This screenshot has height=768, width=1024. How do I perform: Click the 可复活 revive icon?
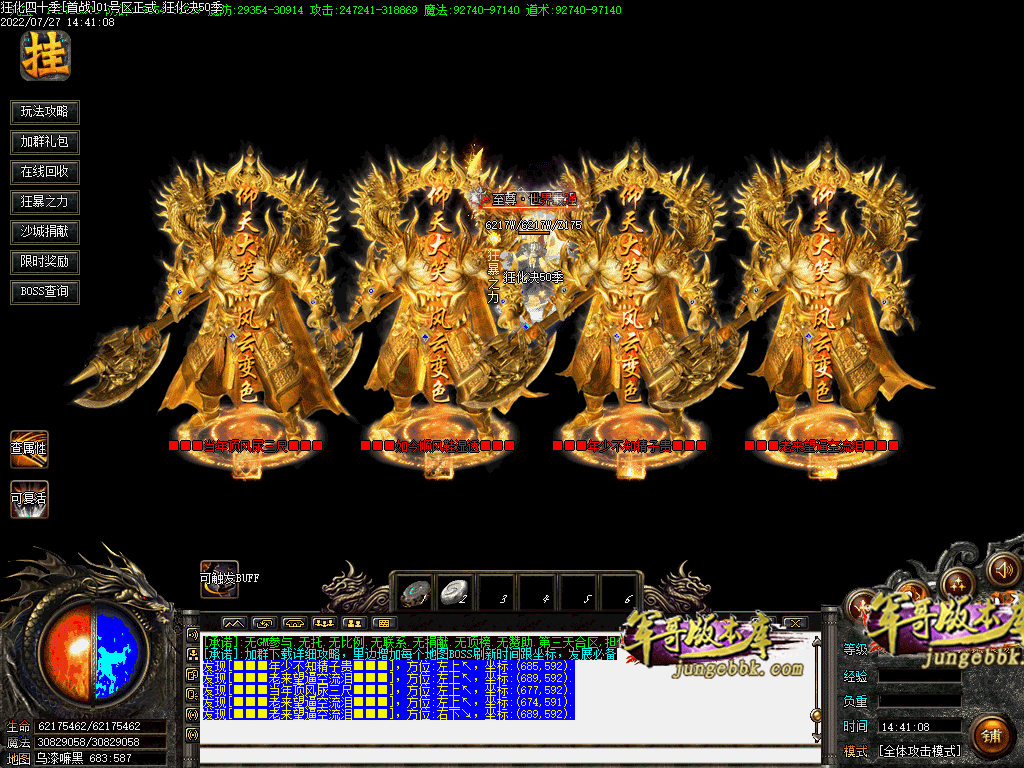(x=29, y=499)
